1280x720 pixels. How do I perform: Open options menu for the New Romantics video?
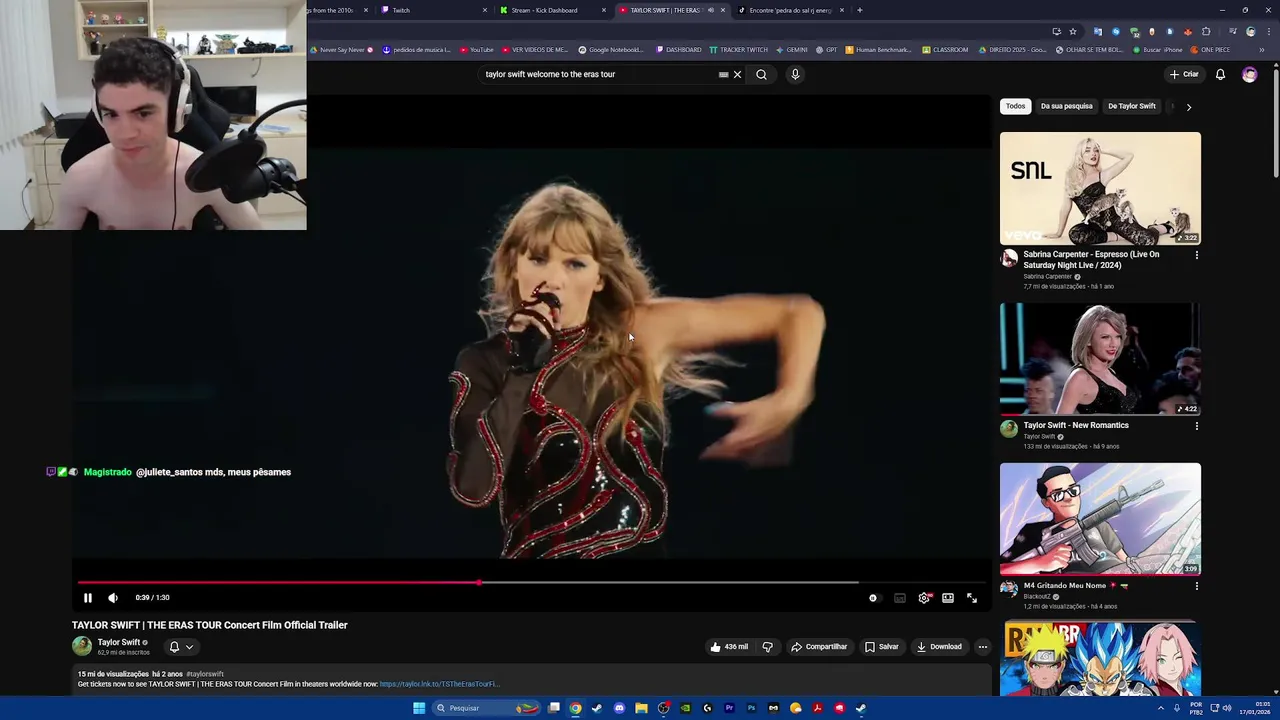pos(1196,426)
